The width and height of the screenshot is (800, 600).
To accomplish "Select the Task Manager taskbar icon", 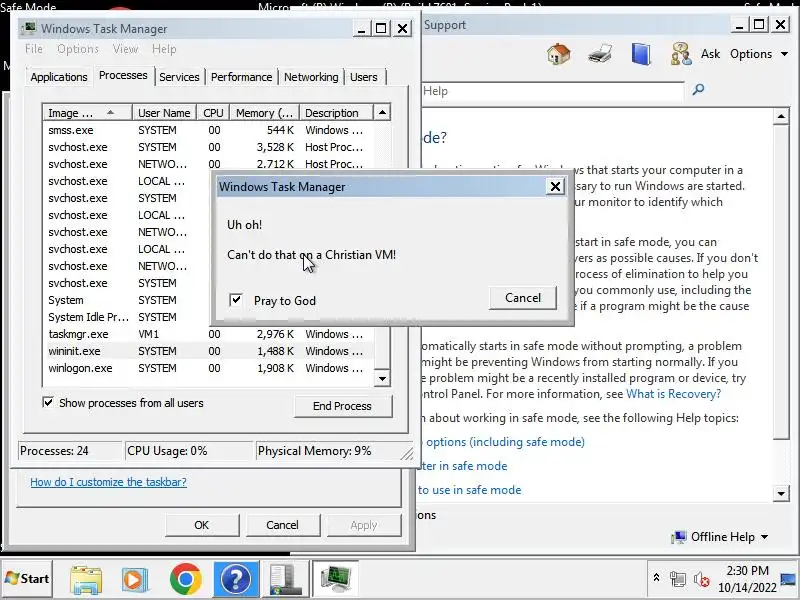I will point(335,580).
